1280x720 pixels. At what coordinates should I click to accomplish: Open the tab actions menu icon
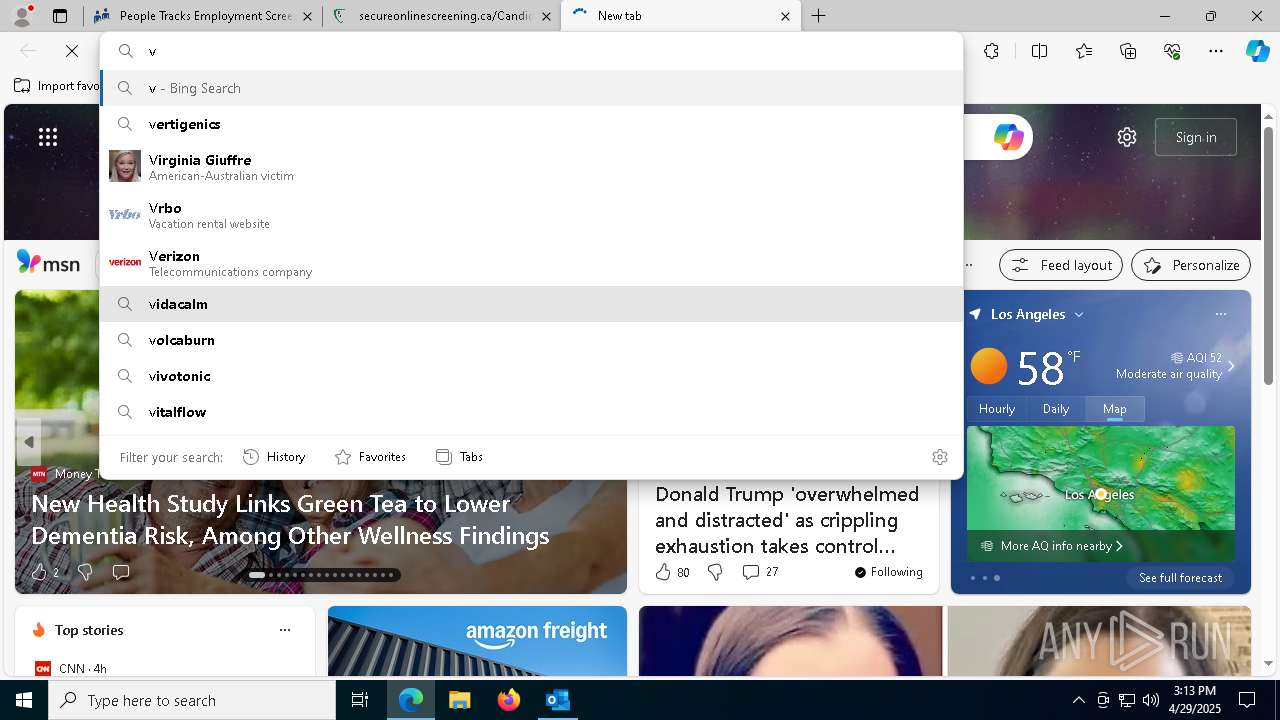tap(60, 16)
